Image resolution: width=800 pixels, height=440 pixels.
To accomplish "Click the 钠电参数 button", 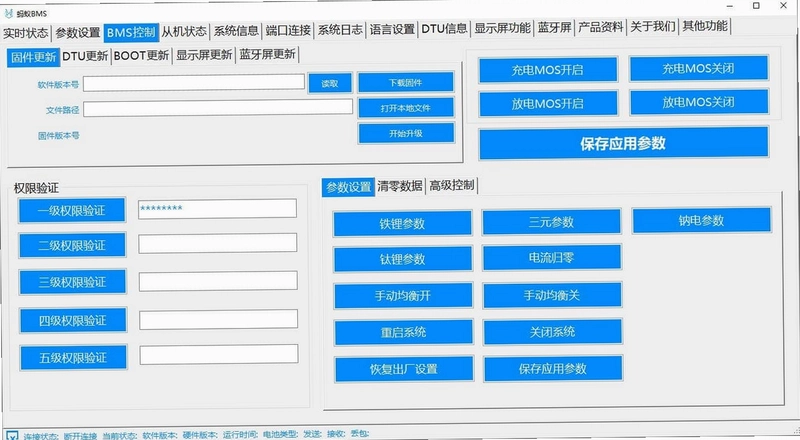I will tap(702, 221).
